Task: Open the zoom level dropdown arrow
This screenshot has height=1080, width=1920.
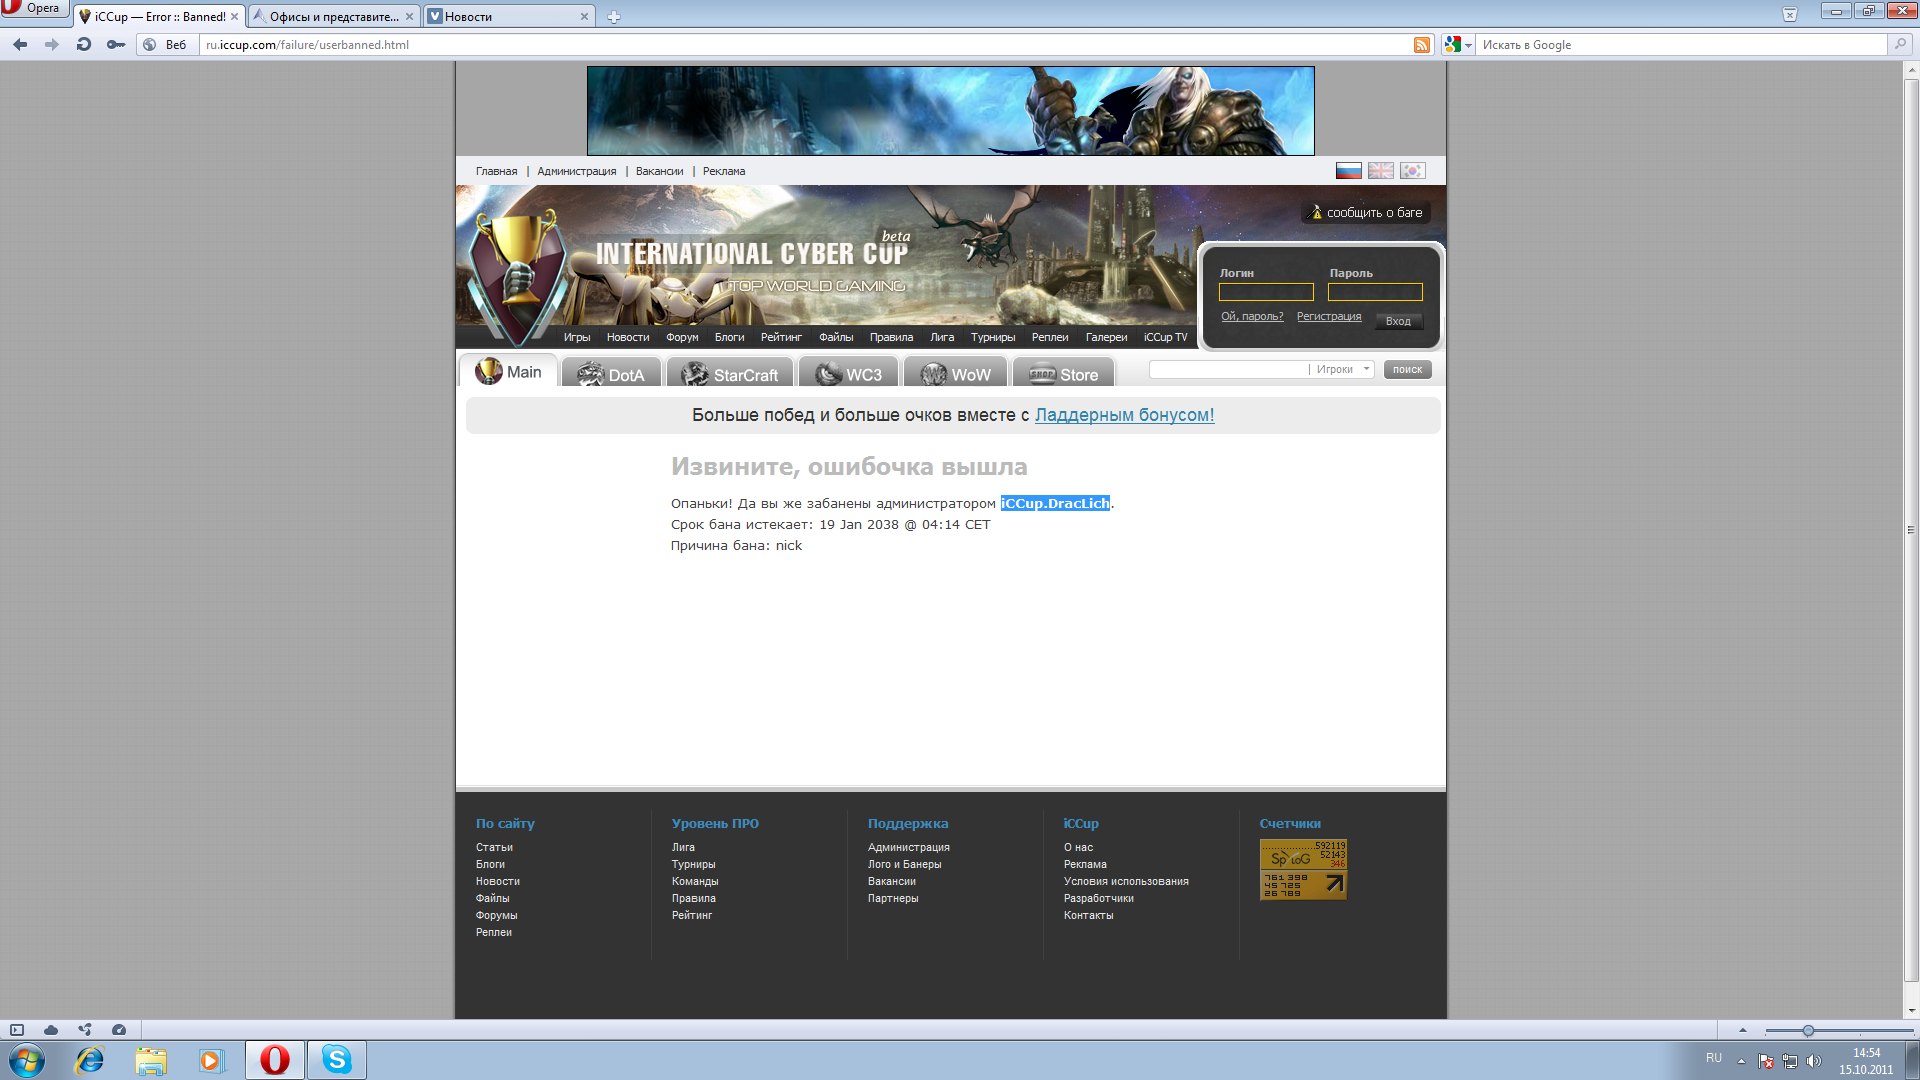Action: (1742, 1030)
